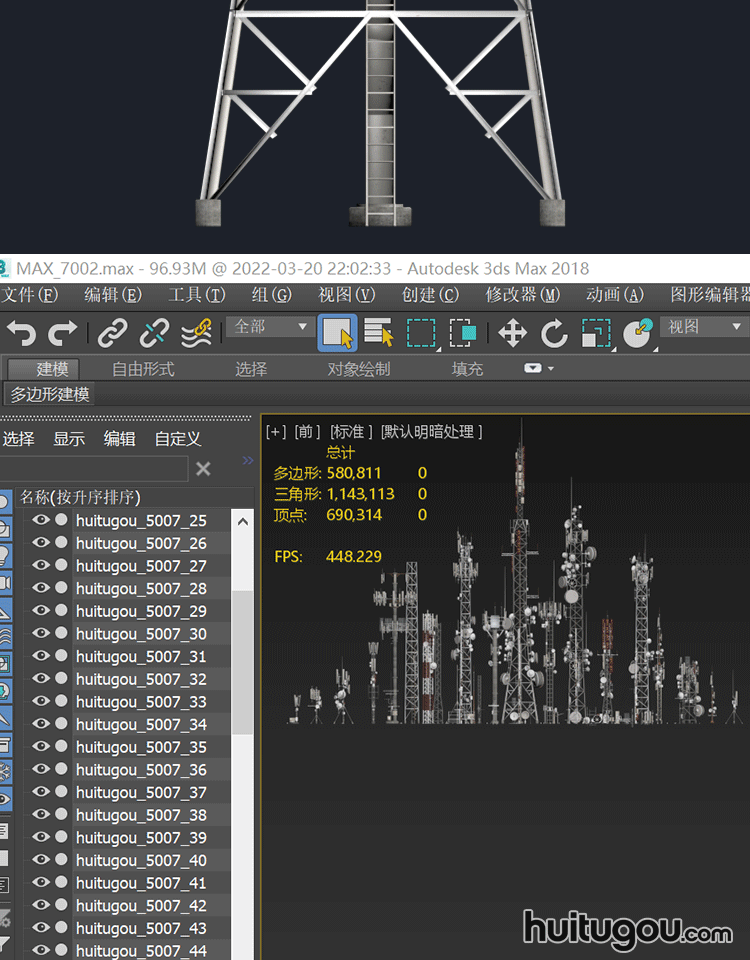This screenshot has width=750, height=960.
Task: Choose the Select and Move tool
Action: click(x=512, y=333)
